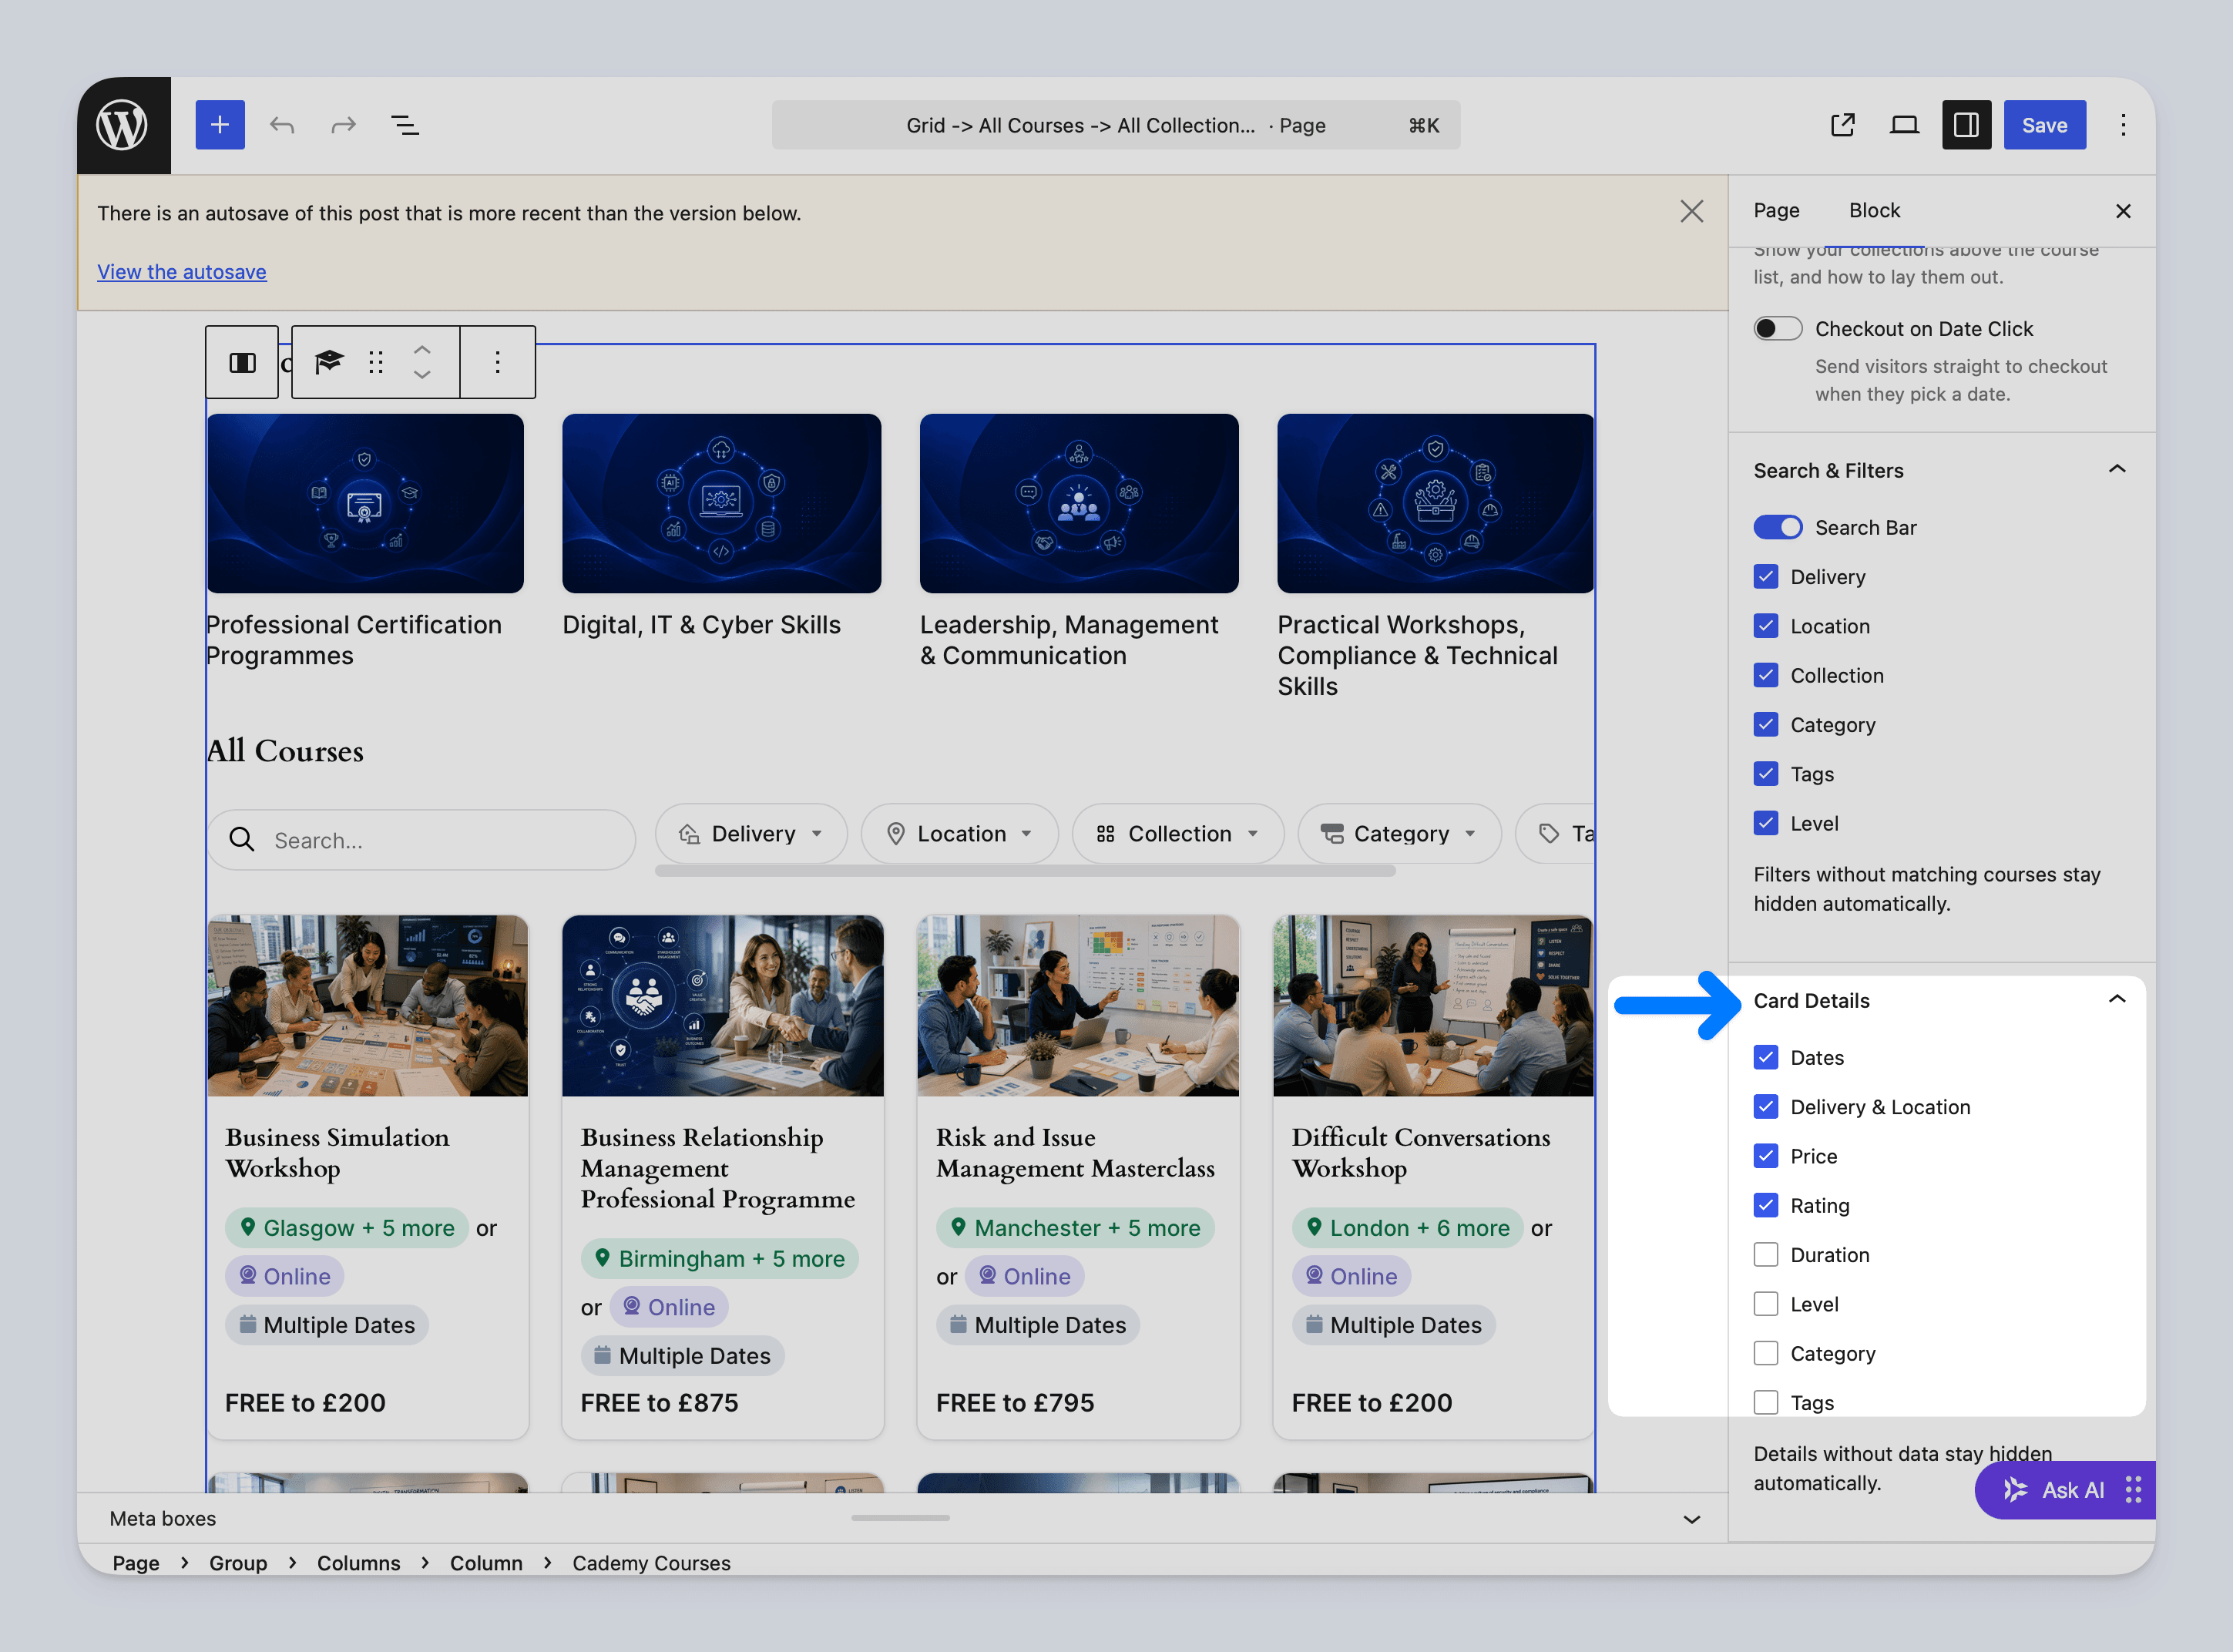The height and width of the screenshot is (1652, 2233).
Task: Move the block up
Action: tap(422, 350)
